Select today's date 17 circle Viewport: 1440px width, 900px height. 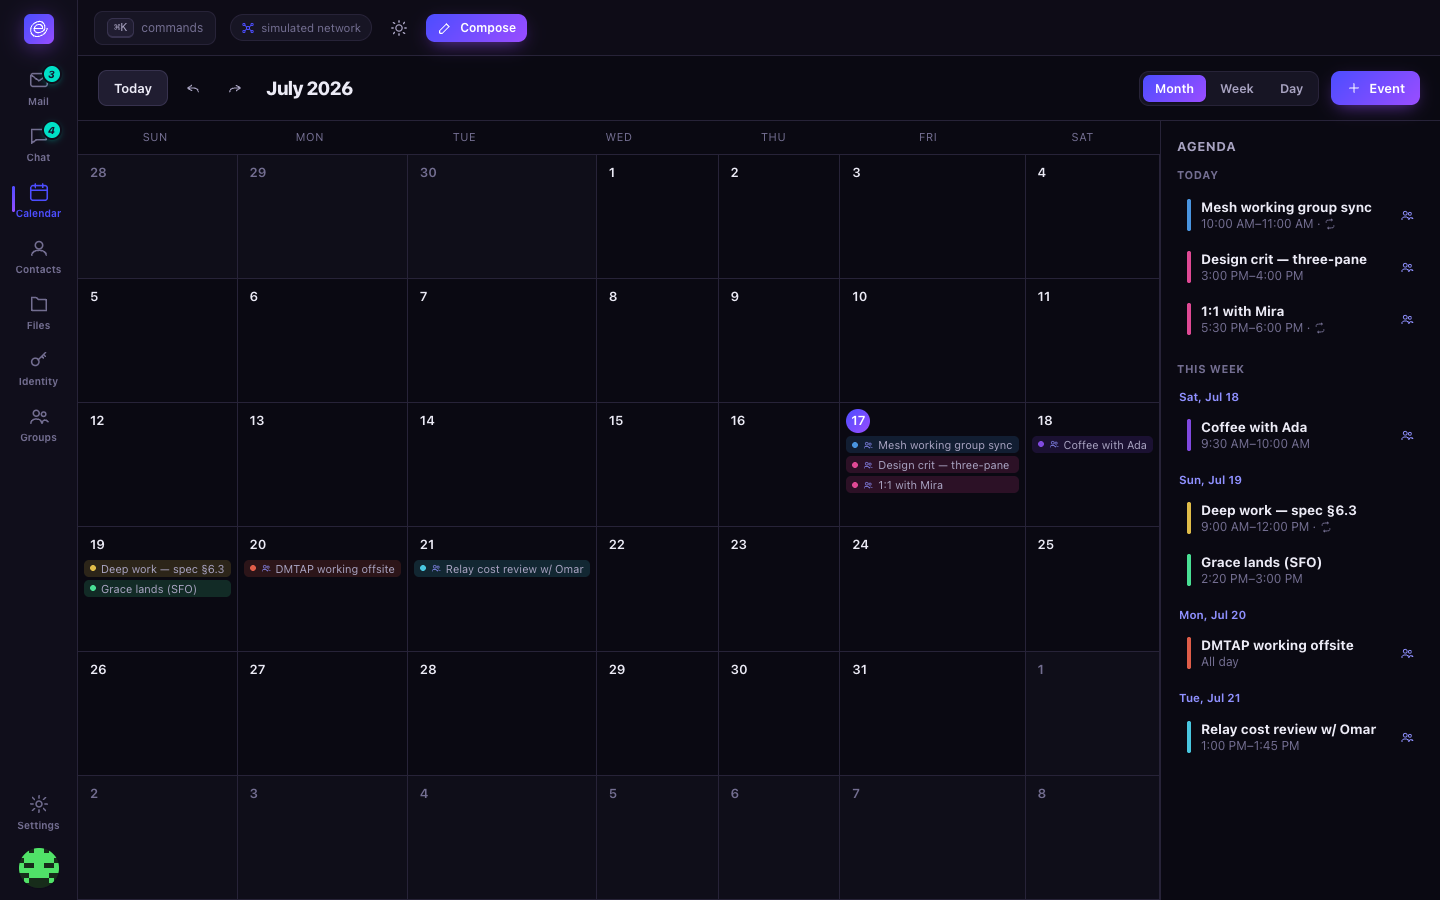click(x=858, y=421)
